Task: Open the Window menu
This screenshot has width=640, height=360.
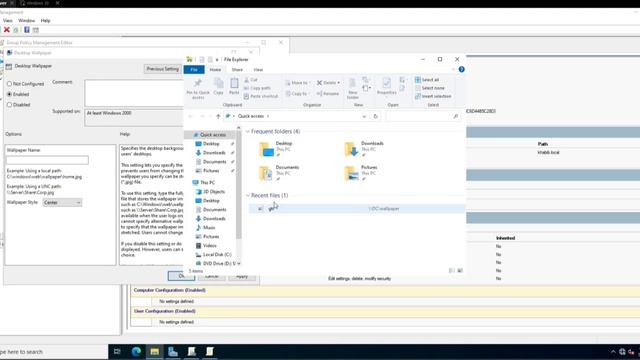Action: click(27, 20)
